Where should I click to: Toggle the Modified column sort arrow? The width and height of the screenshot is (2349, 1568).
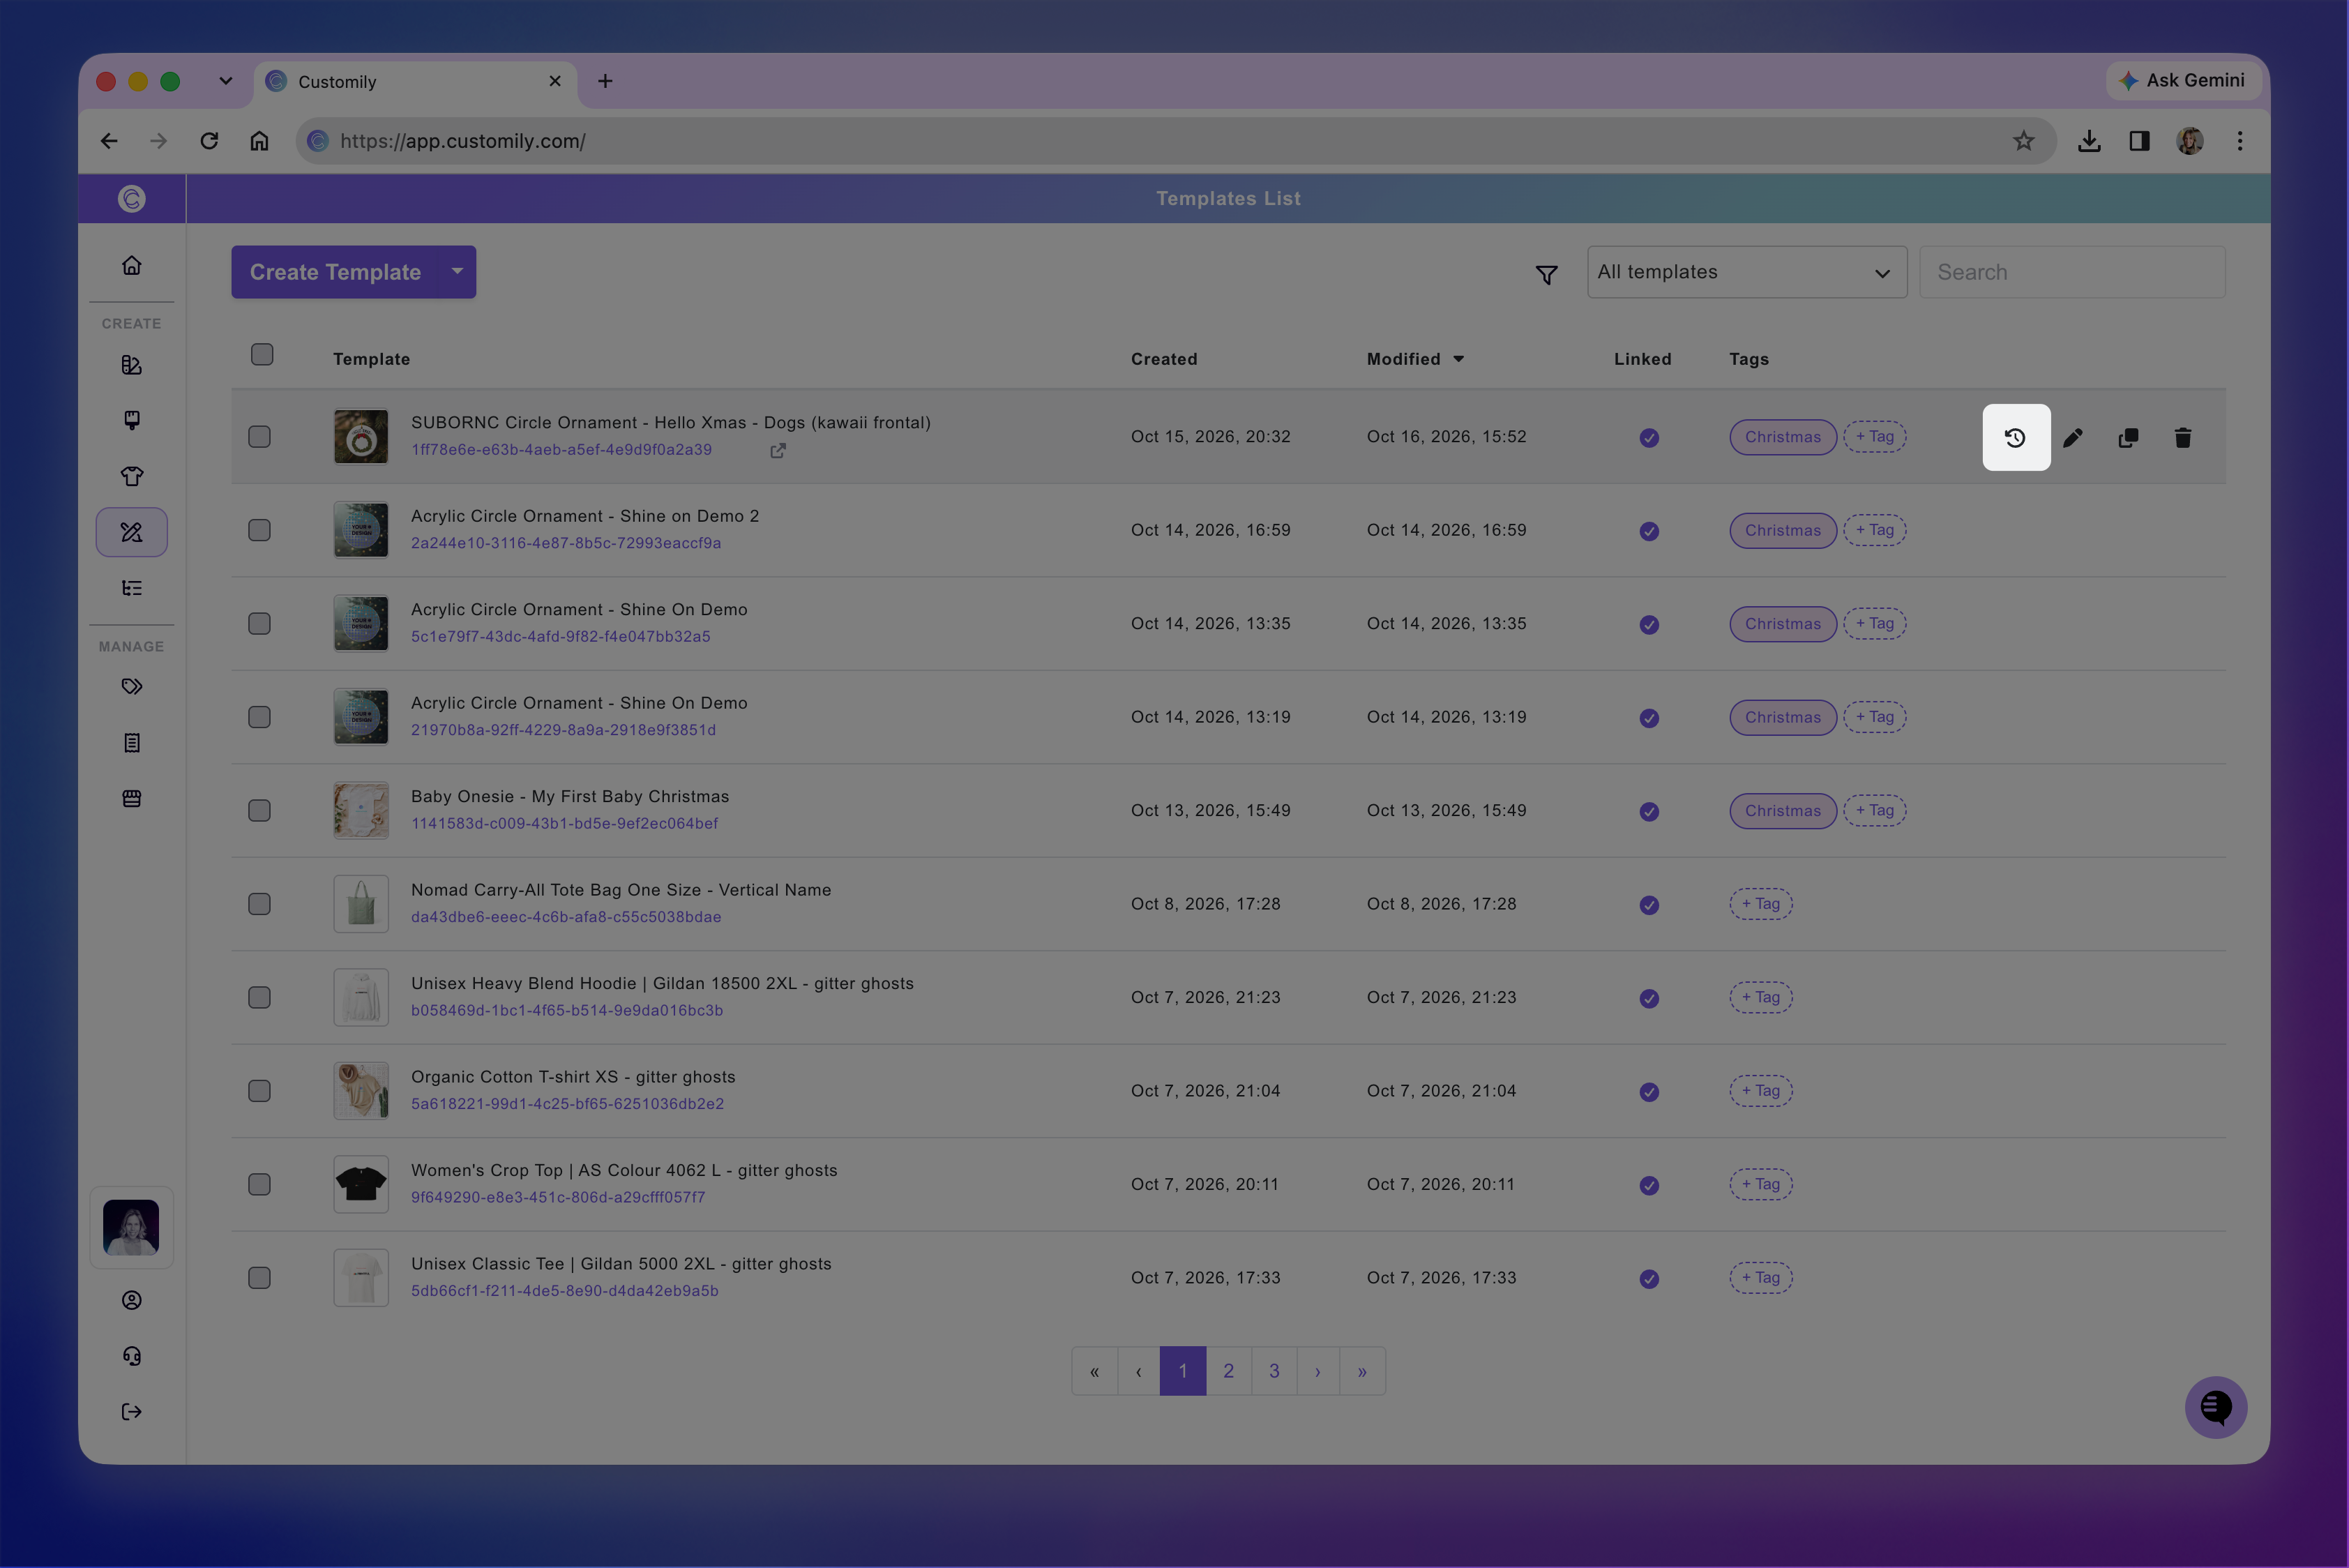(1458, 359)
